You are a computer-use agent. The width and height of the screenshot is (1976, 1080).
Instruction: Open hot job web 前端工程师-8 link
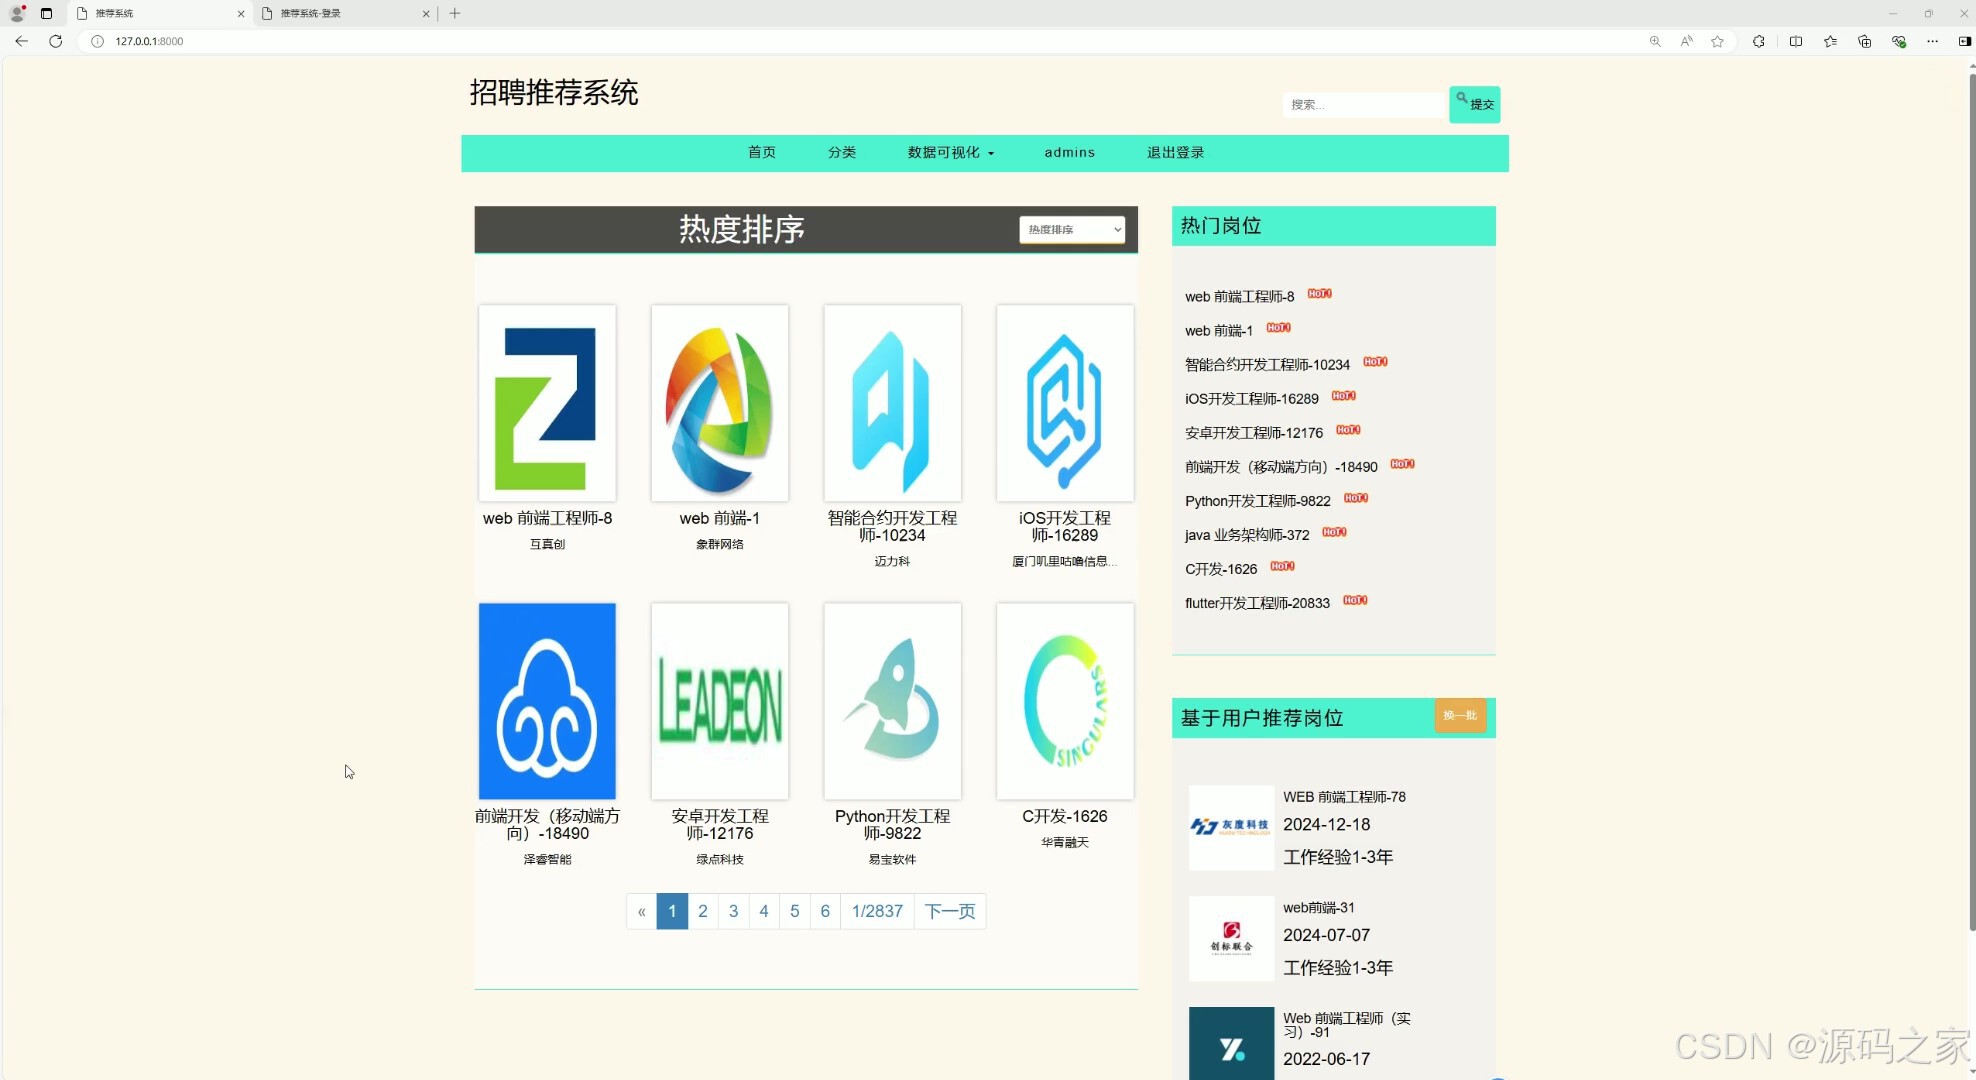click(1239, 297)
